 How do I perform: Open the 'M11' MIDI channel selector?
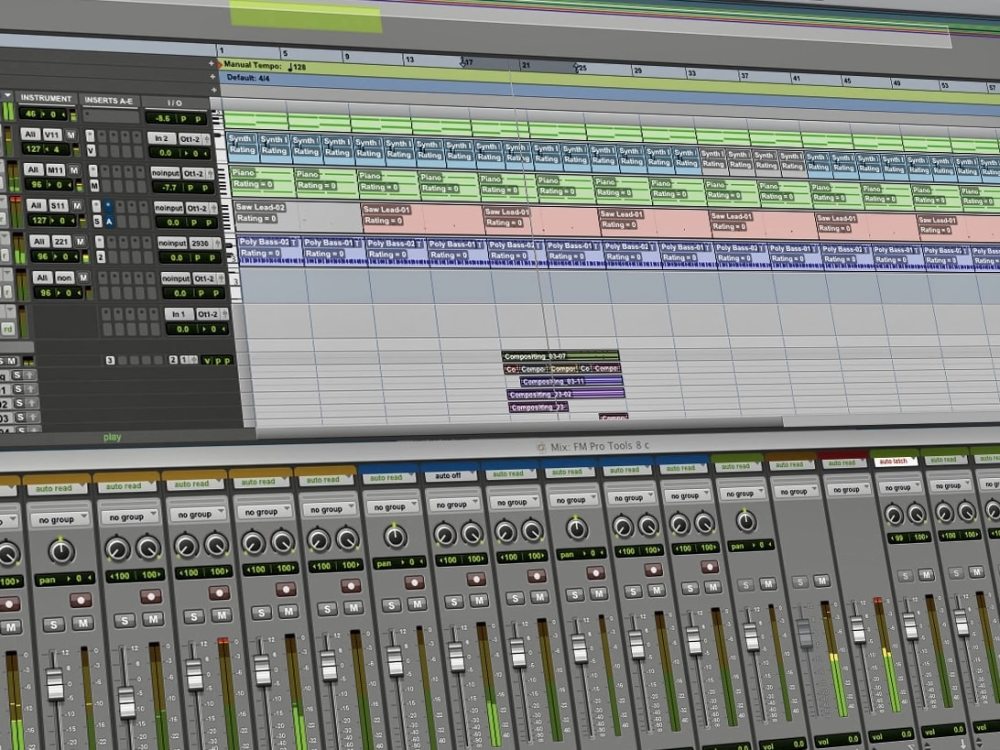[55, 170]
